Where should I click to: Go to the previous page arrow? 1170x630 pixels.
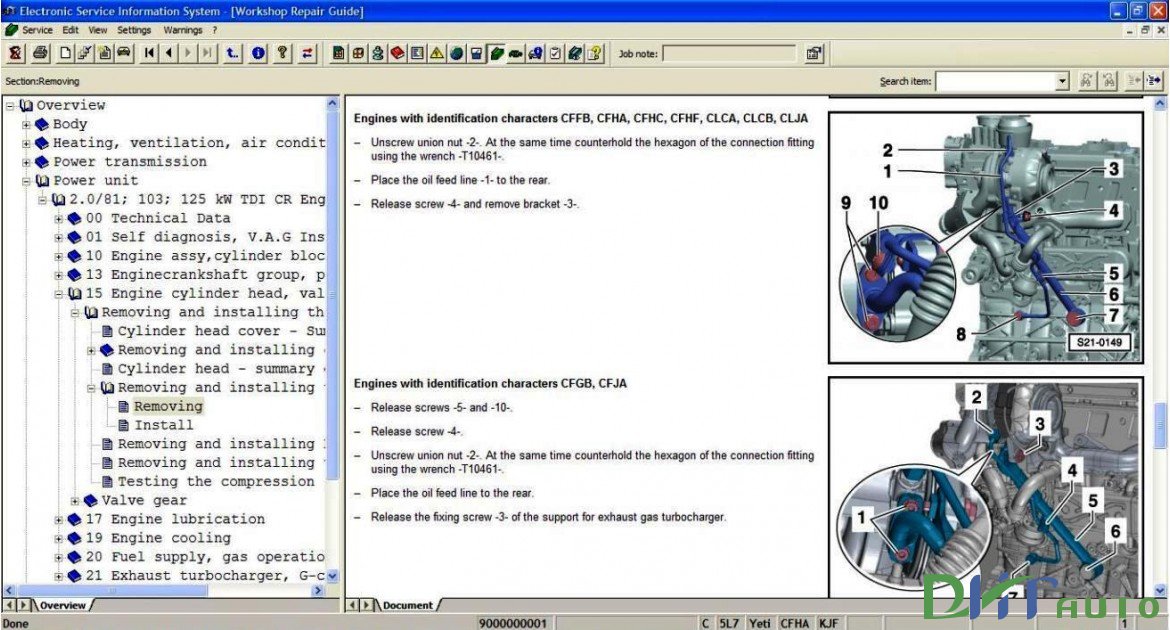click(x=169, y=53)
